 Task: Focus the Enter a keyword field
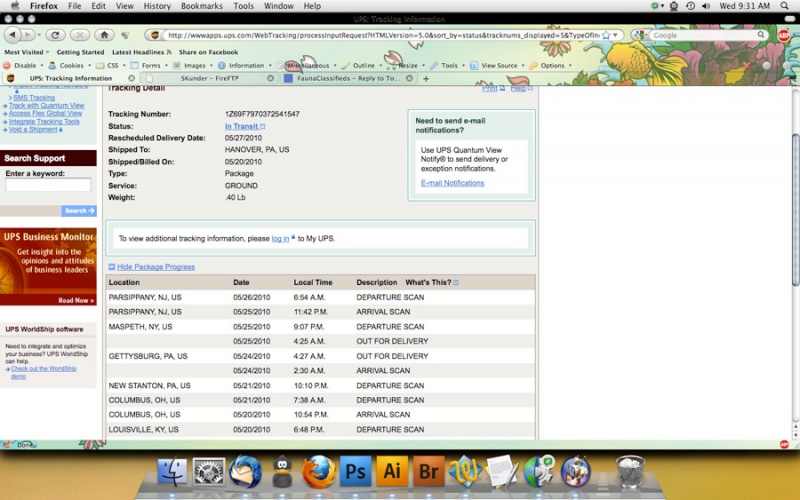tap(48, 185)
